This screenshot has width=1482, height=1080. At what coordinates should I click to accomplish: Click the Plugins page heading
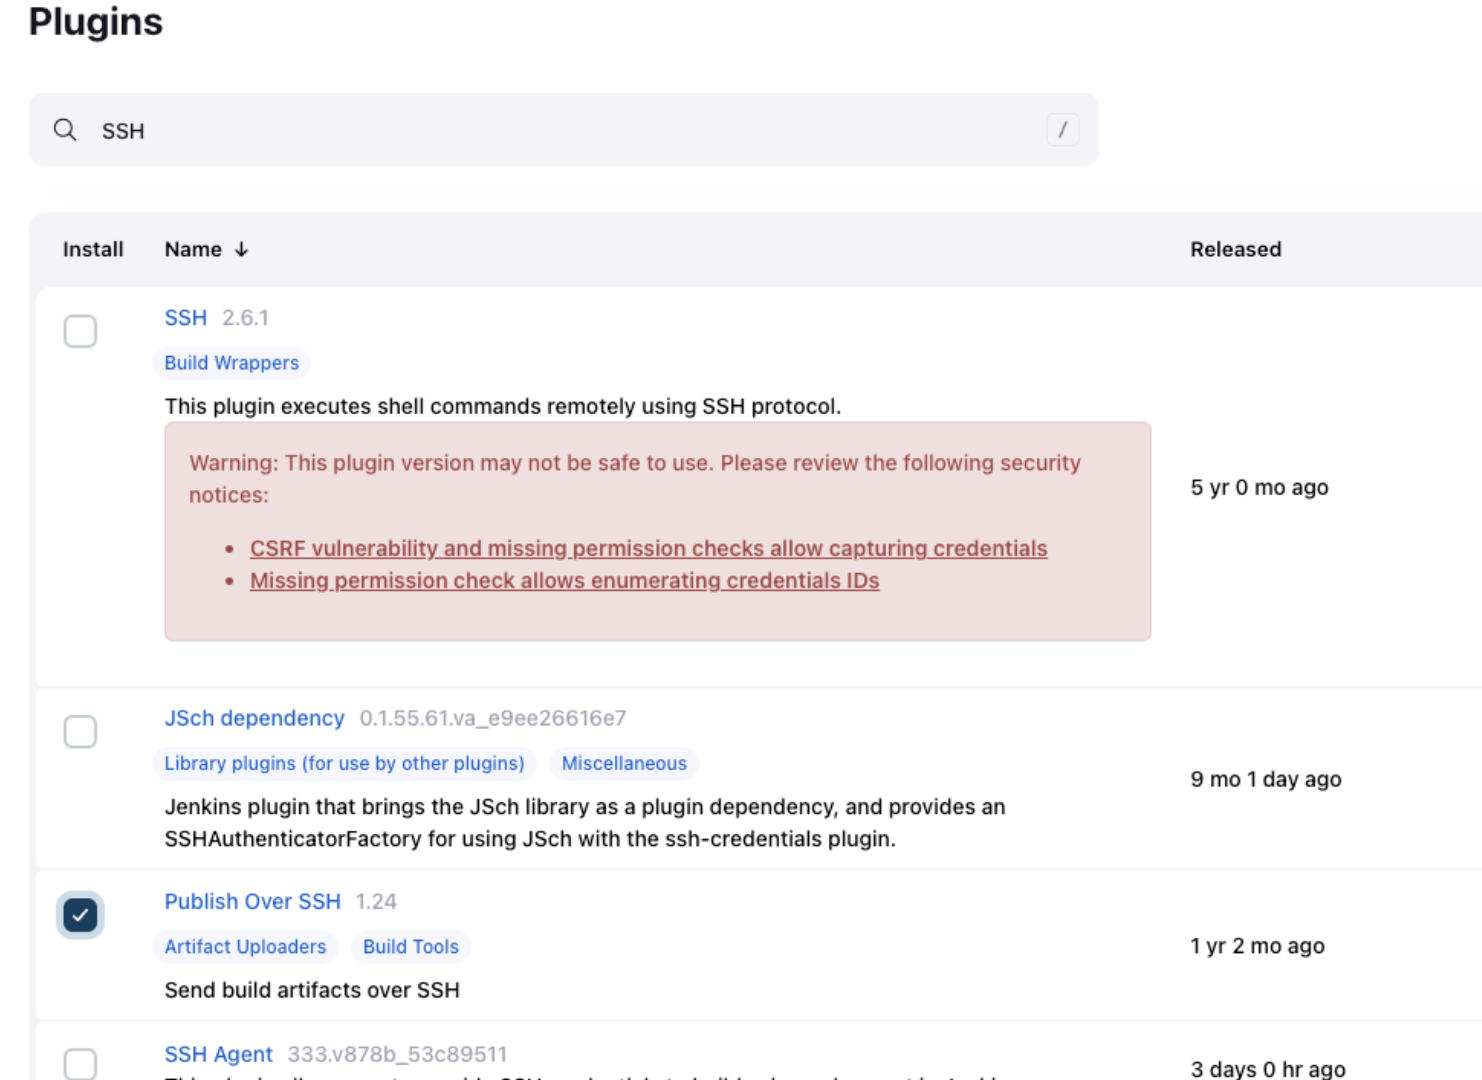tap(96, 22)
